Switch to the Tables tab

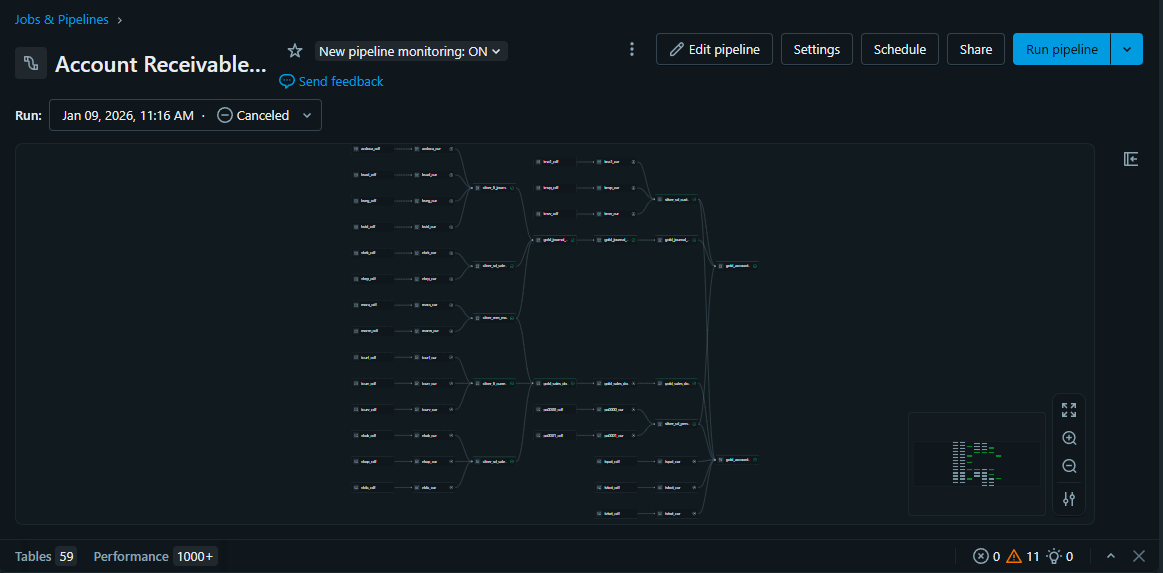pyautogui.click(x=45, y=556)
